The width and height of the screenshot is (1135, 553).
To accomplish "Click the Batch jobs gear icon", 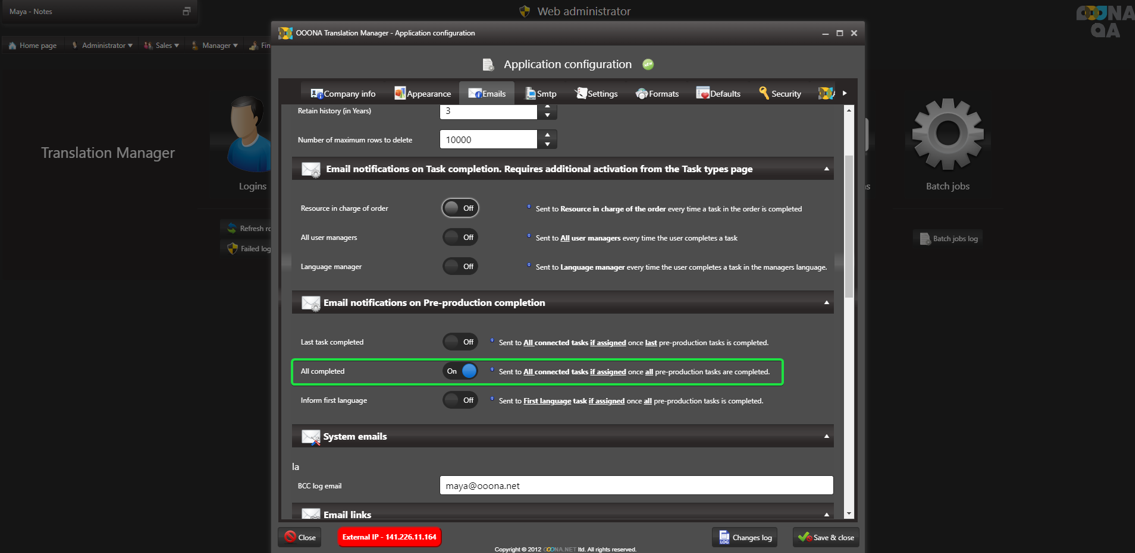I will click(947, 135).
